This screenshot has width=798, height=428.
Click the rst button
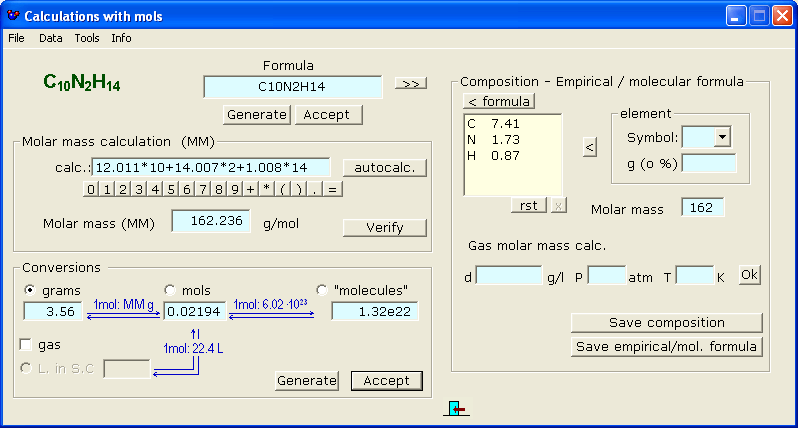529,206
